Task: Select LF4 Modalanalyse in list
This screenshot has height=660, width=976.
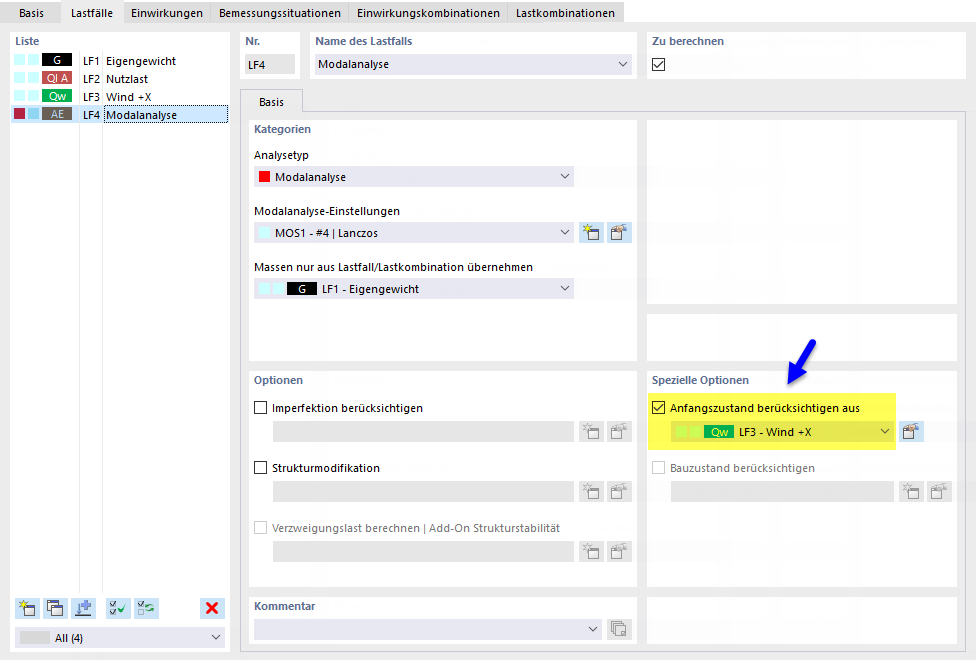Action: click(x=120, y=115)
